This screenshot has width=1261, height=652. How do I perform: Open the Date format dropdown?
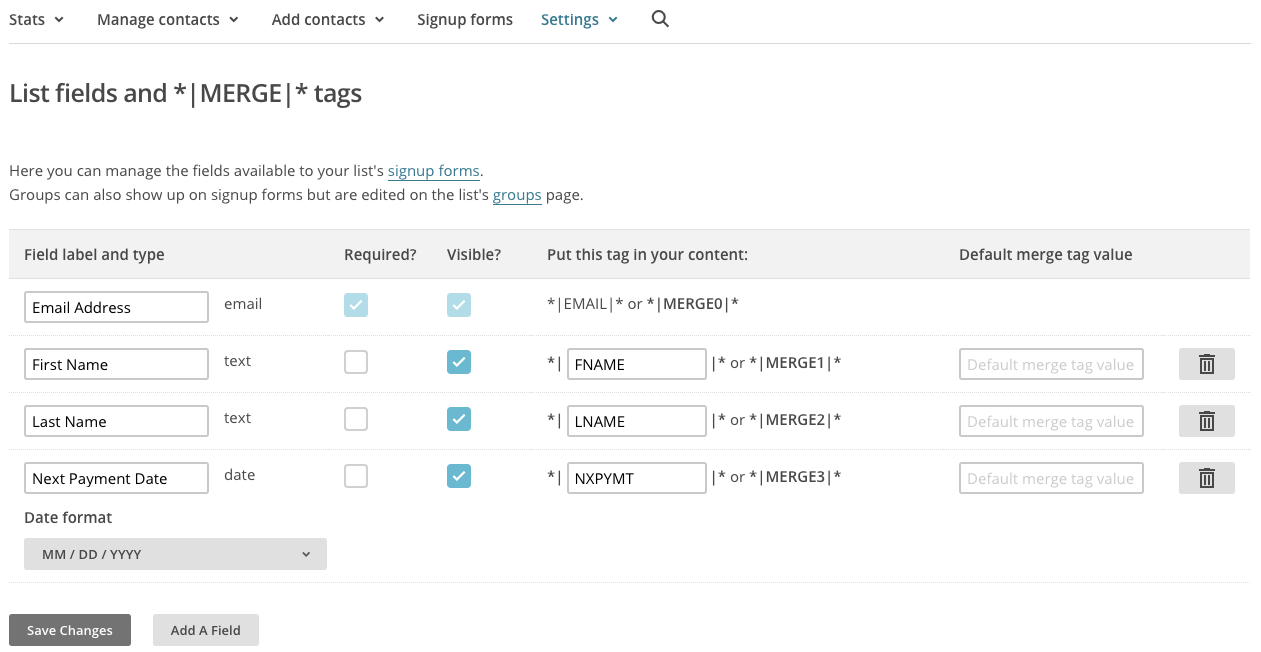(x=175, y=554)
